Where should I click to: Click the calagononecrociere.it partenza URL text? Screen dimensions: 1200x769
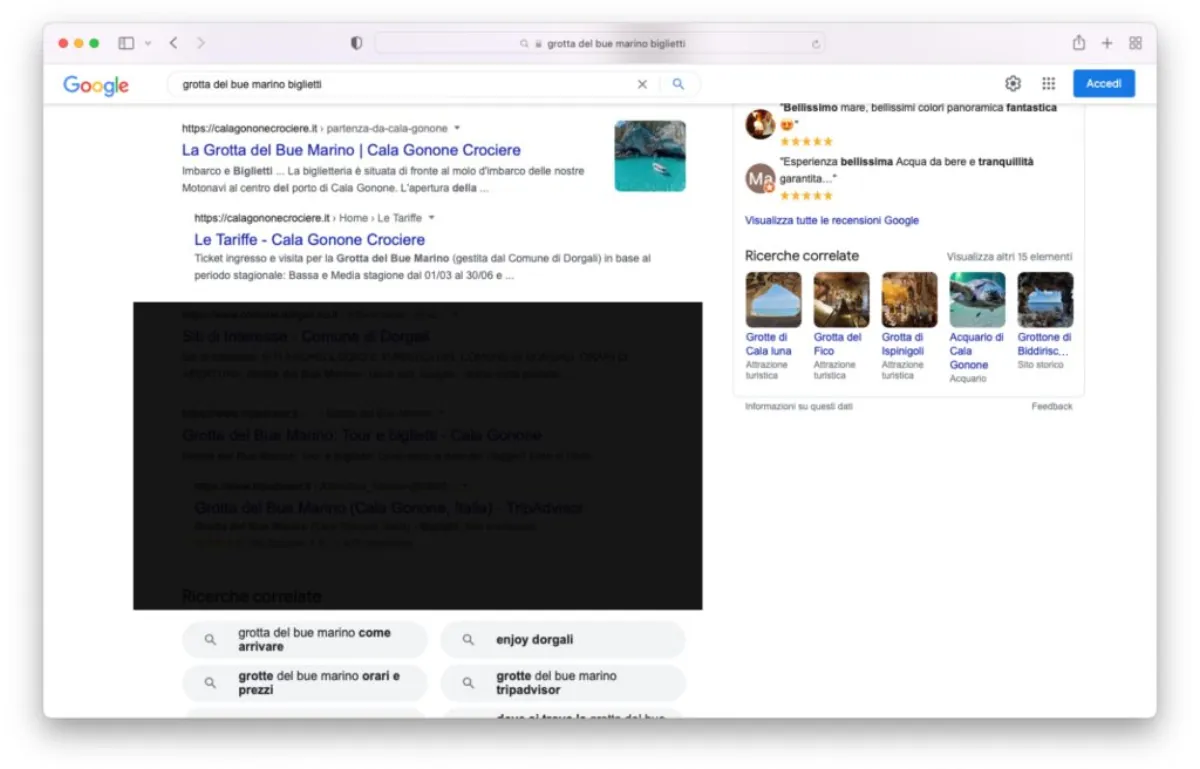(x=315, y=128)
